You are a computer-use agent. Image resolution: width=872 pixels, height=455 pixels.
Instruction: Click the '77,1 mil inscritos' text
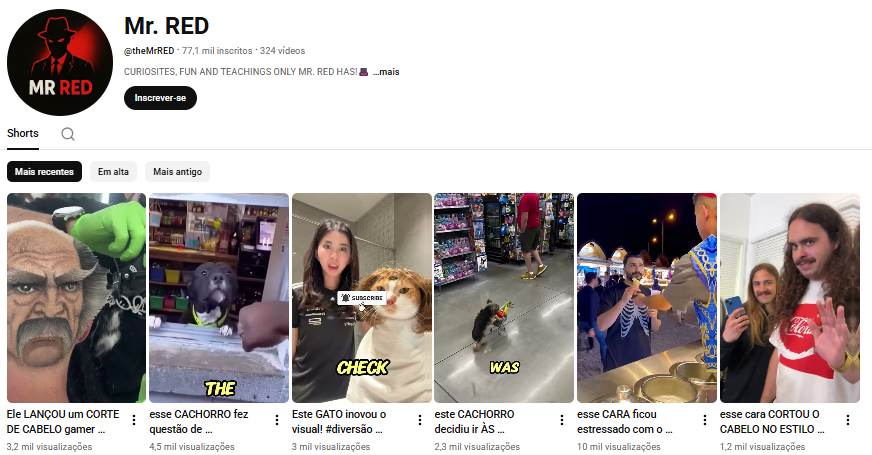(x=217, y=51)
